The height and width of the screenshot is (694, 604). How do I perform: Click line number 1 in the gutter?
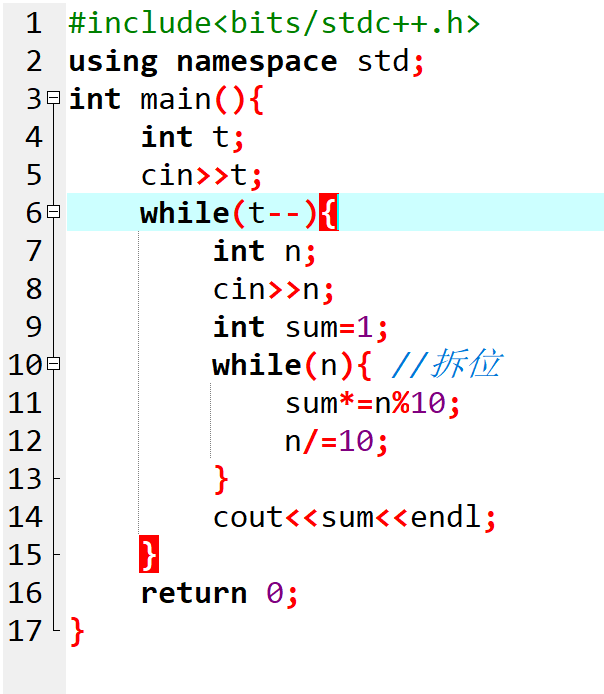pyautogui.click(x=34, y=23)
